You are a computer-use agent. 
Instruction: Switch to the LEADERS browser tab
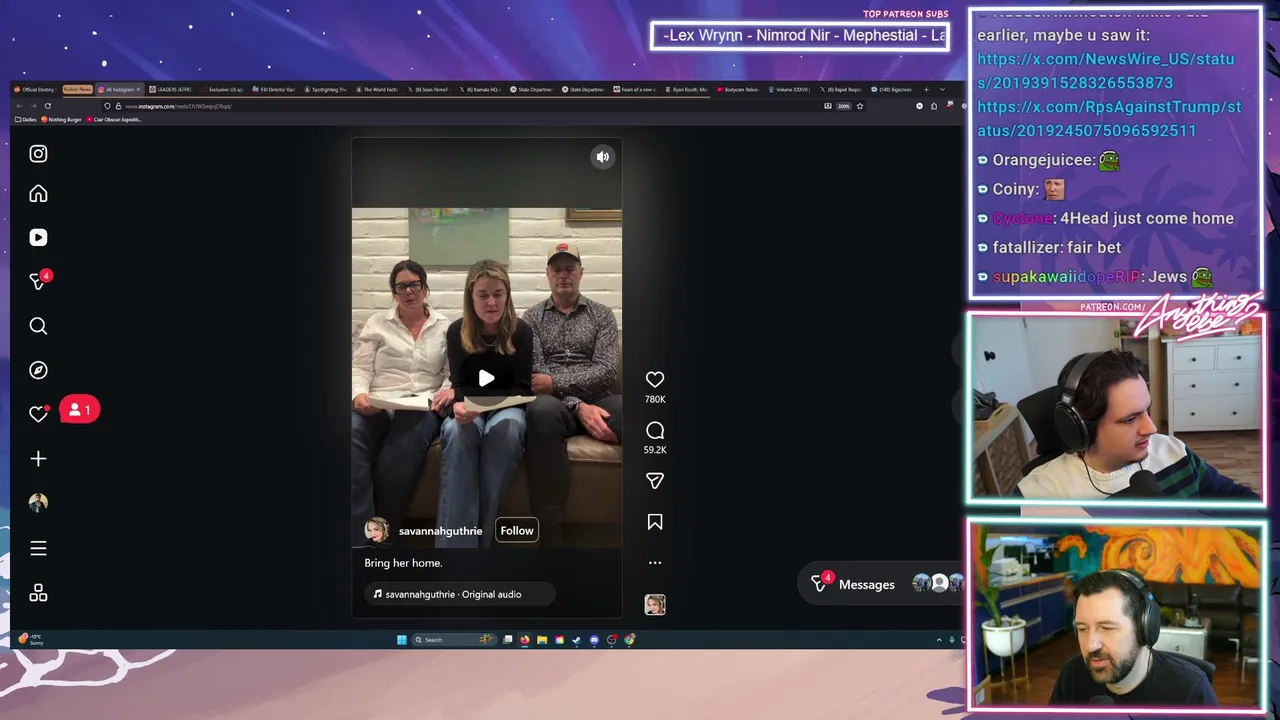click(170, 89)
